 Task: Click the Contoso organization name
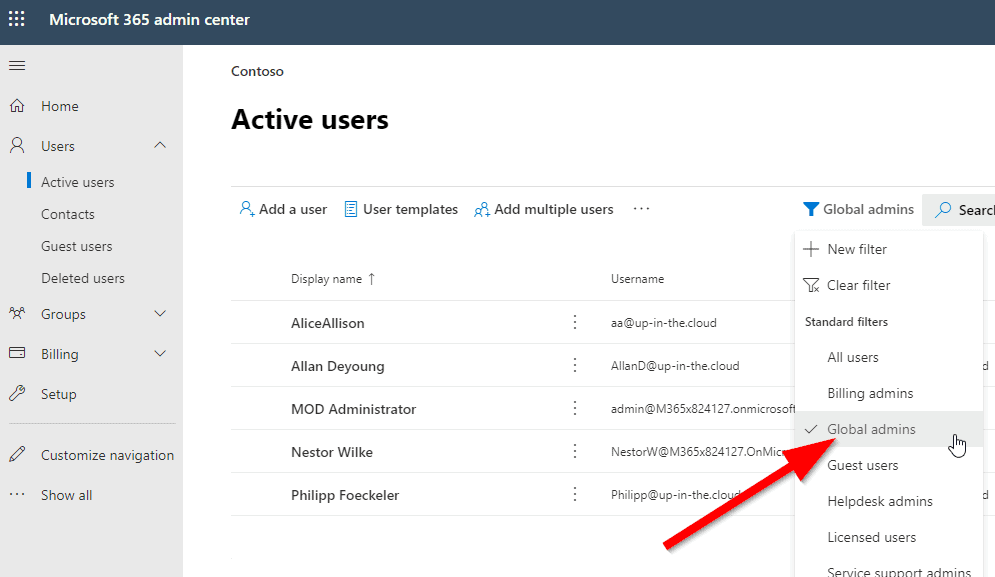[257, 71]
